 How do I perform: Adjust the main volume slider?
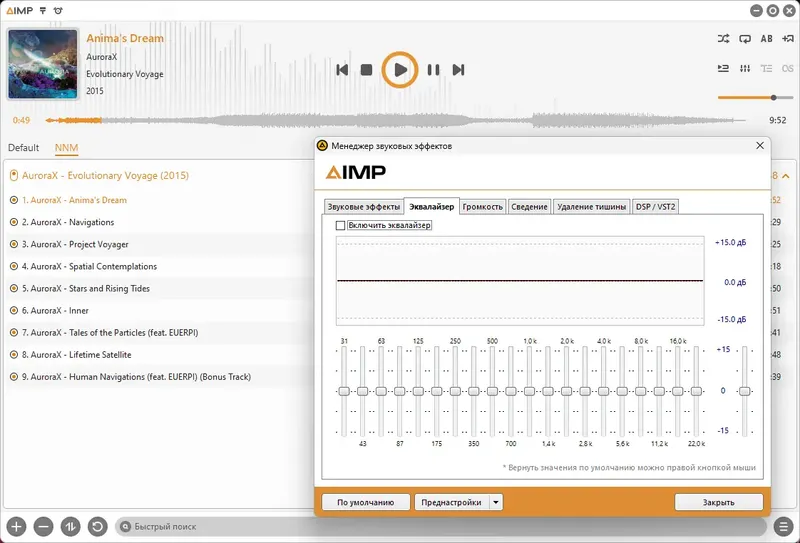[x=756, y=97]
